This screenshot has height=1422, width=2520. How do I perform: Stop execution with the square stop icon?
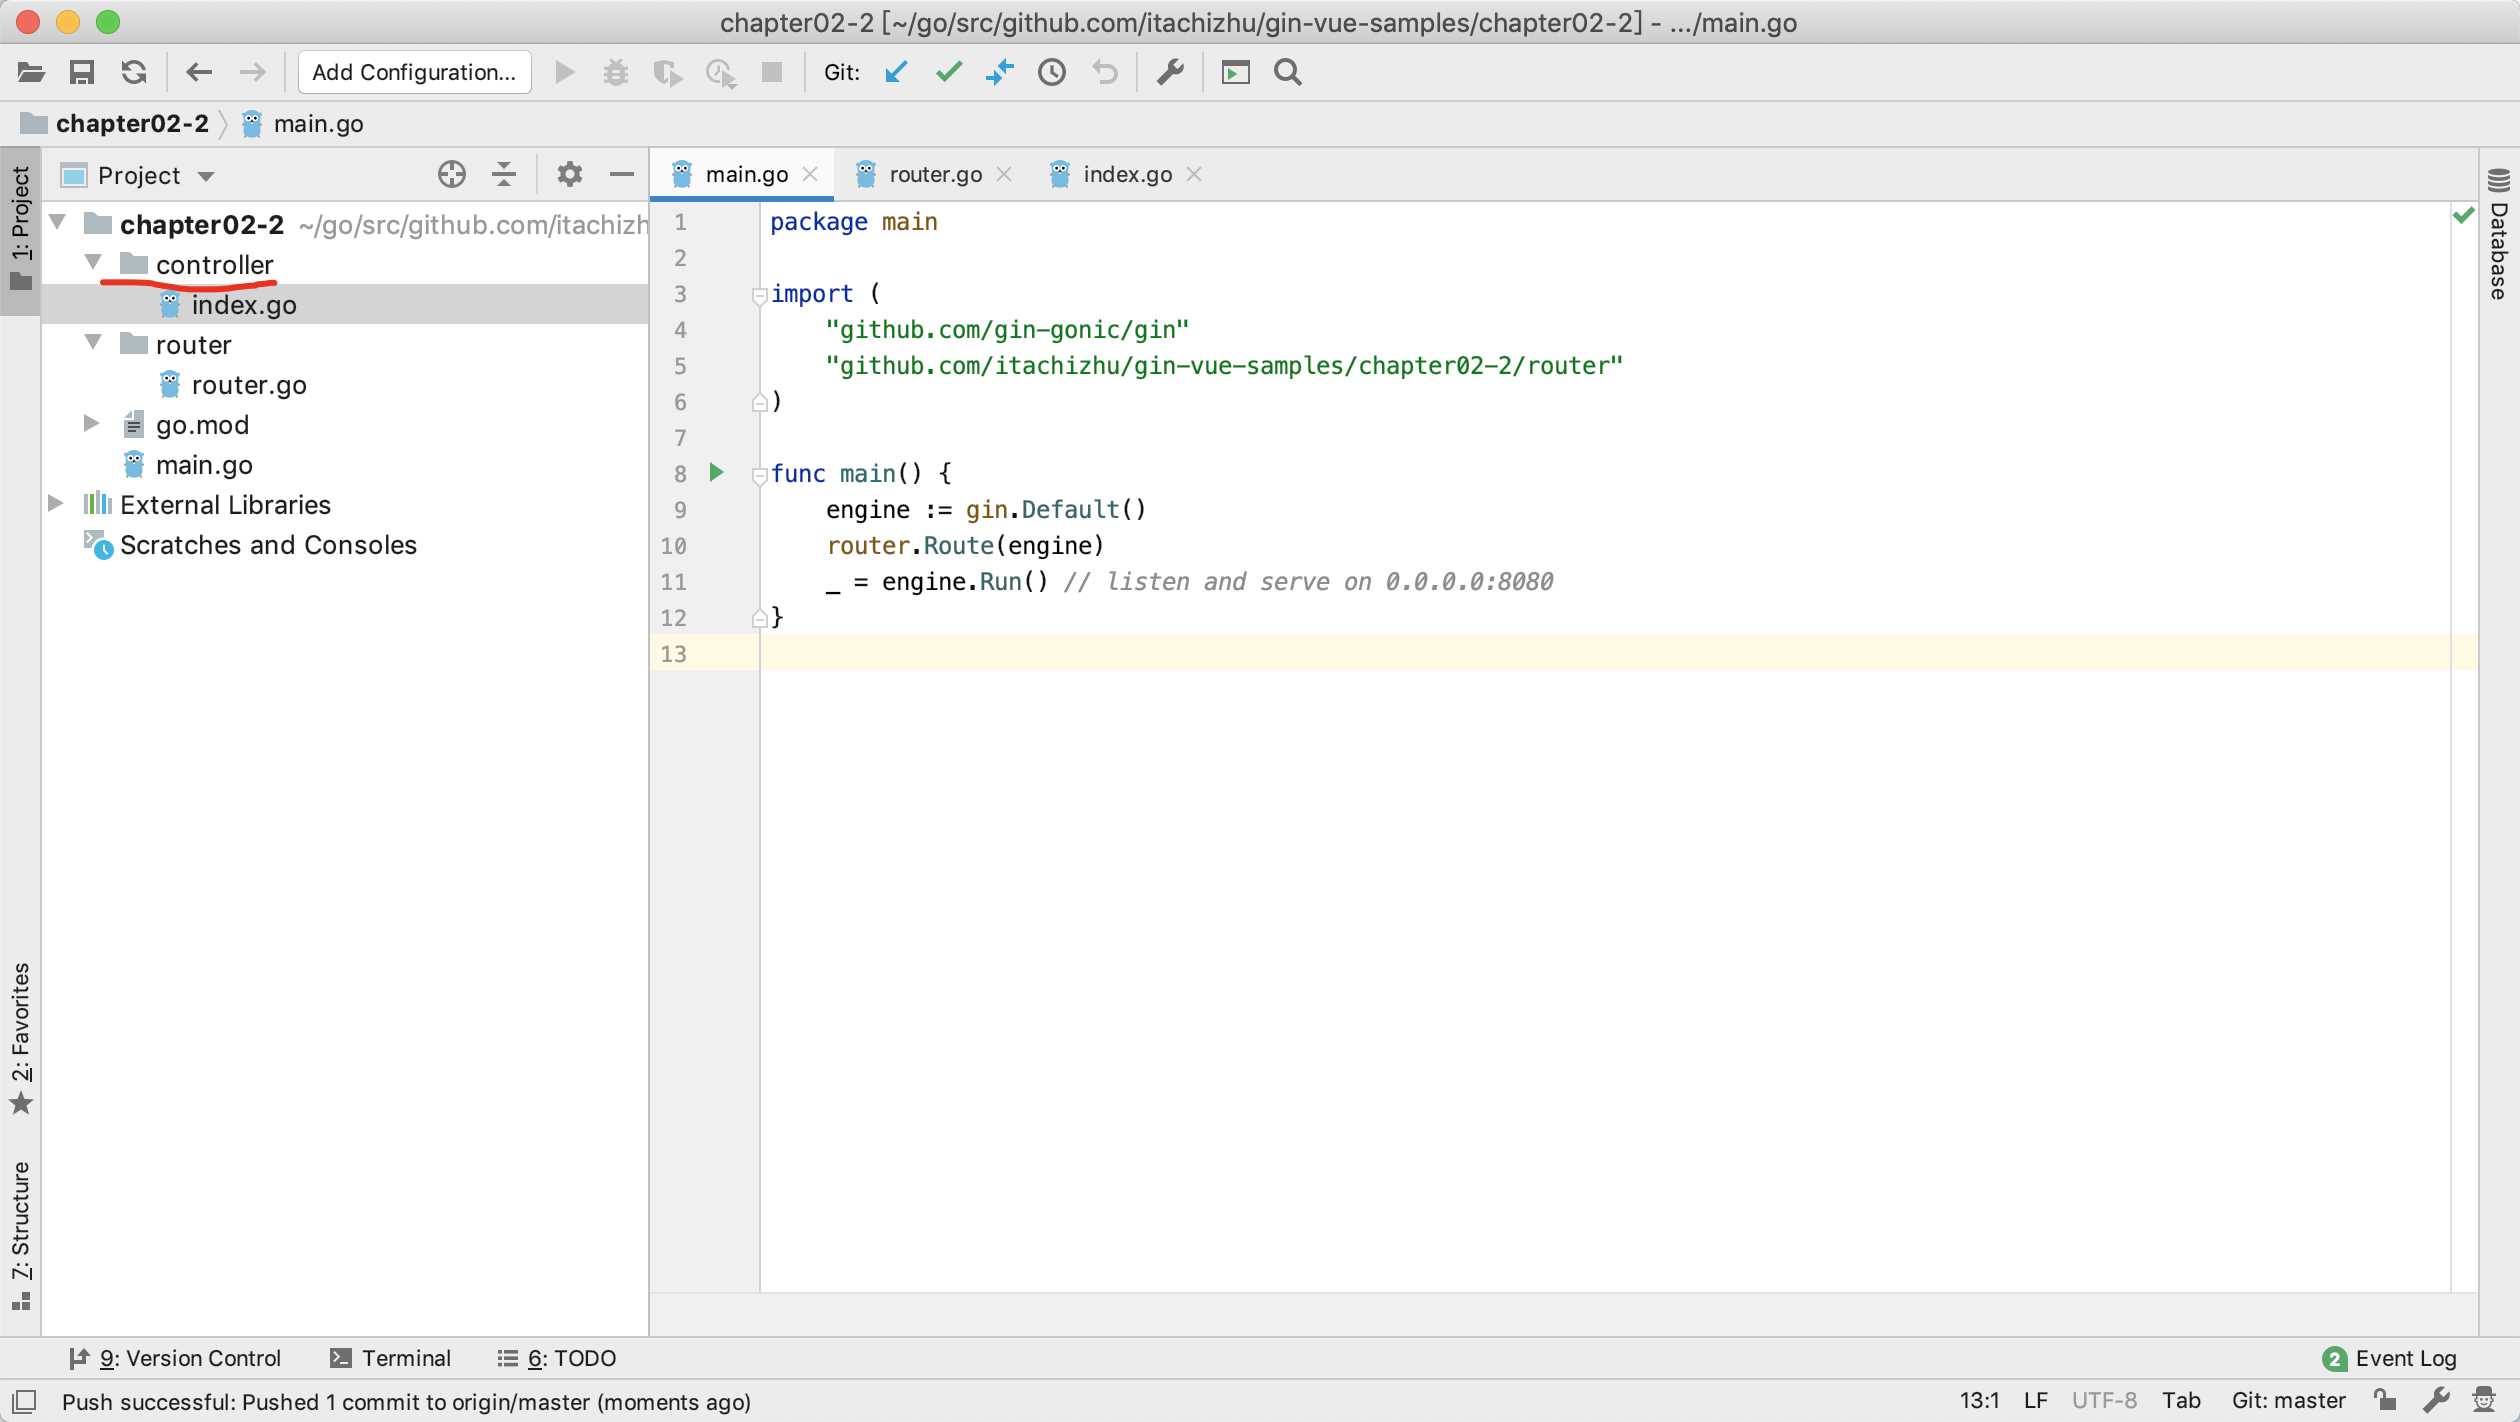(772, 72)
